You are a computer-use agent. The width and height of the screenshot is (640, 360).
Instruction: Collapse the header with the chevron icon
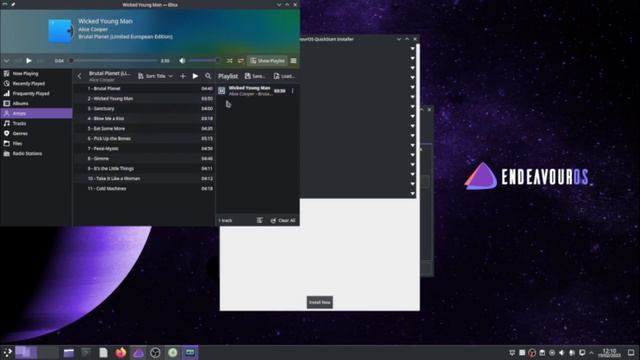tap(7, 61)
